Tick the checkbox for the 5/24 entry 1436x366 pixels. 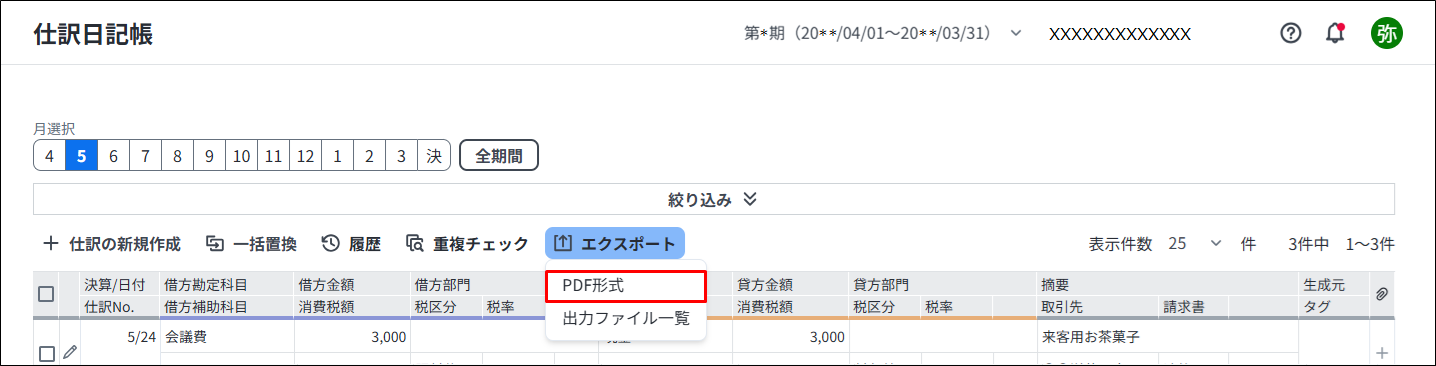point(46,353)
